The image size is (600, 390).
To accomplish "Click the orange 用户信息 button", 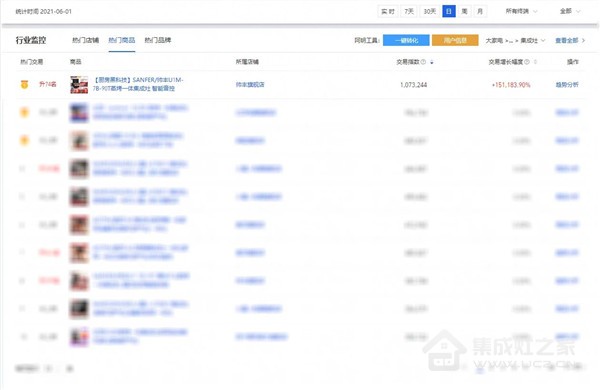I will tap(455, 40).
